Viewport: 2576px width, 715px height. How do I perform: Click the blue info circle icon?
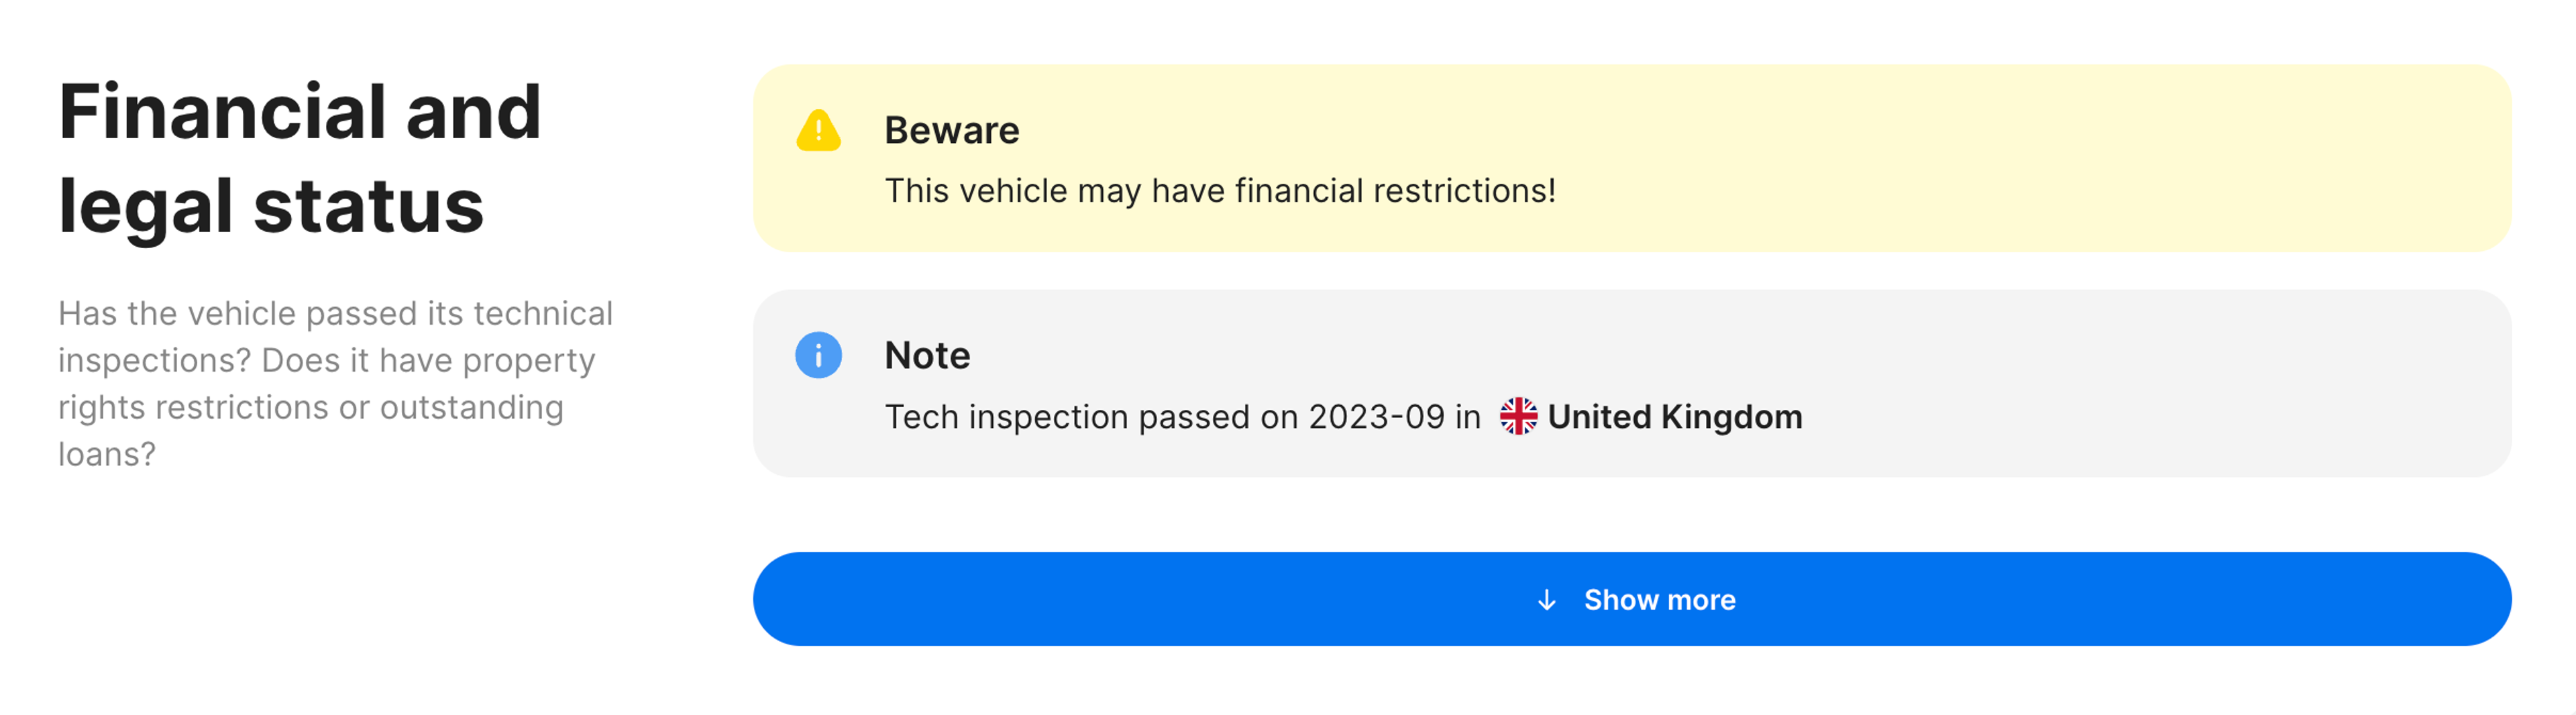(x=818, y=355)
